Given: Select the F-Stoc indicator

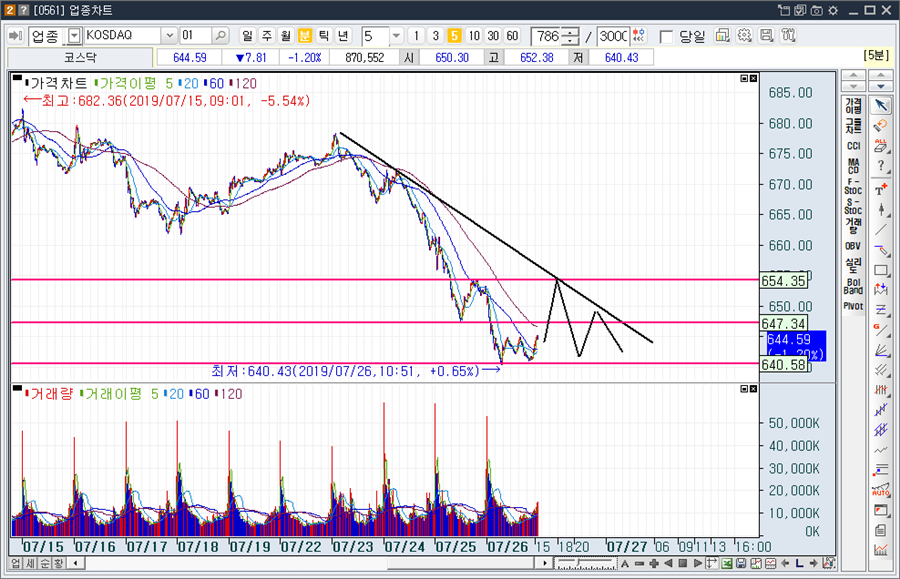Looking at the screenshot, I should [854, 186].
